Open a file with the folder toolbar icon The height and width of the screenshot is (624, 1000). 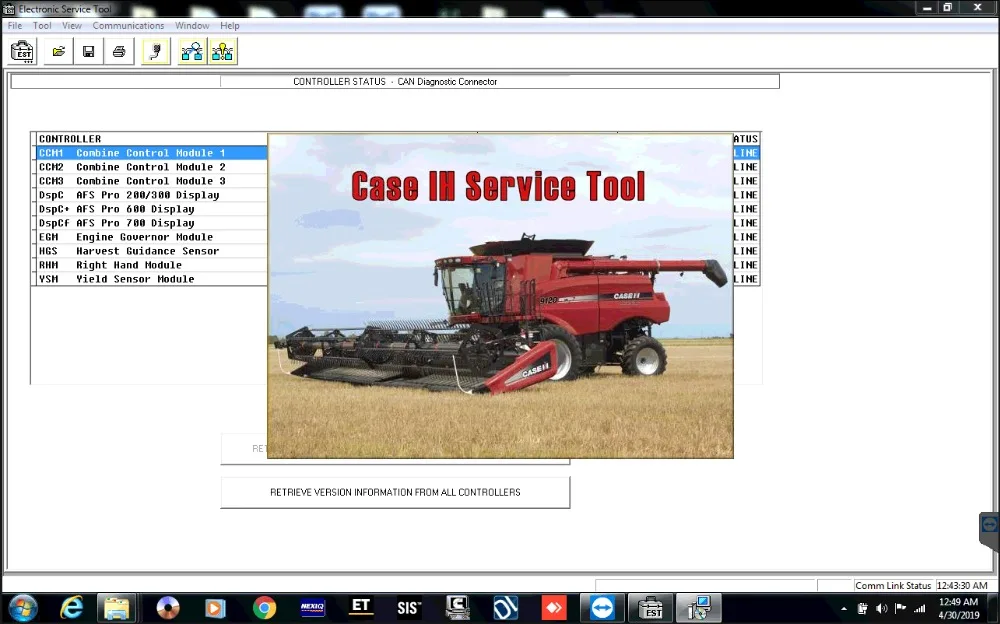[59, 52]
